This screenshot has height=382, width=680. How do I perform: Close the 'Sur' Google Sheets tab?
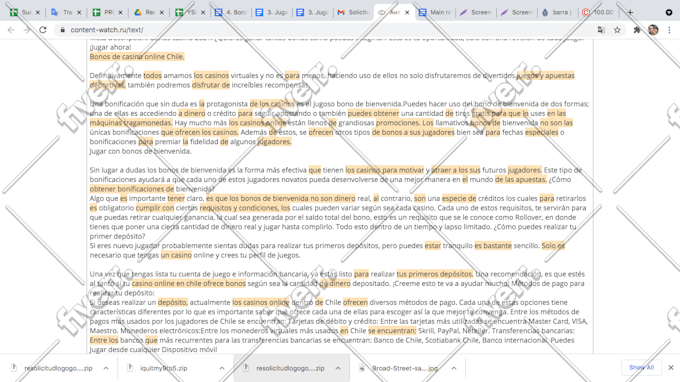click(x=38, y=13)
